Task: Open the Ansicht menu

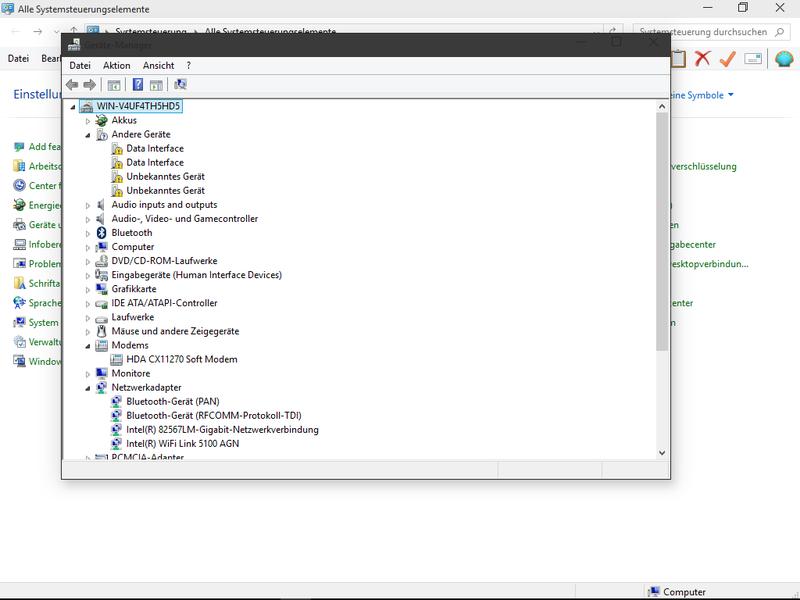Action: tap(158, 66)
